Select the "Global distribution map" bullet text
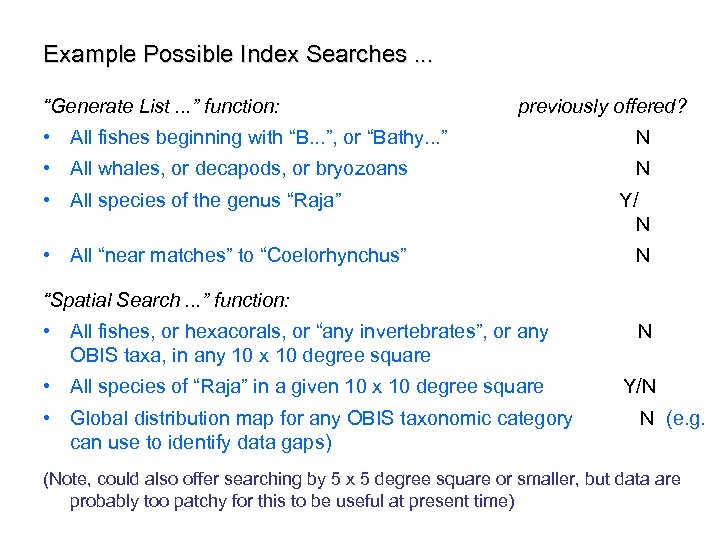The width and height of the screenshot is (720, 540). point(321,419)
